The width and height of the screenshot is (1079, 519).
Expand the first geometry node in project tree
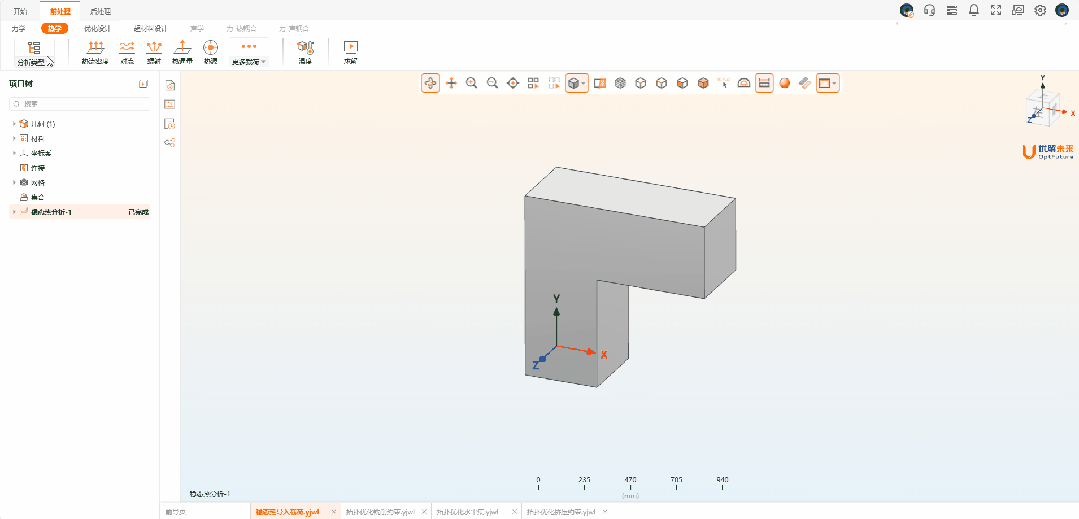(x=14, y=123)
